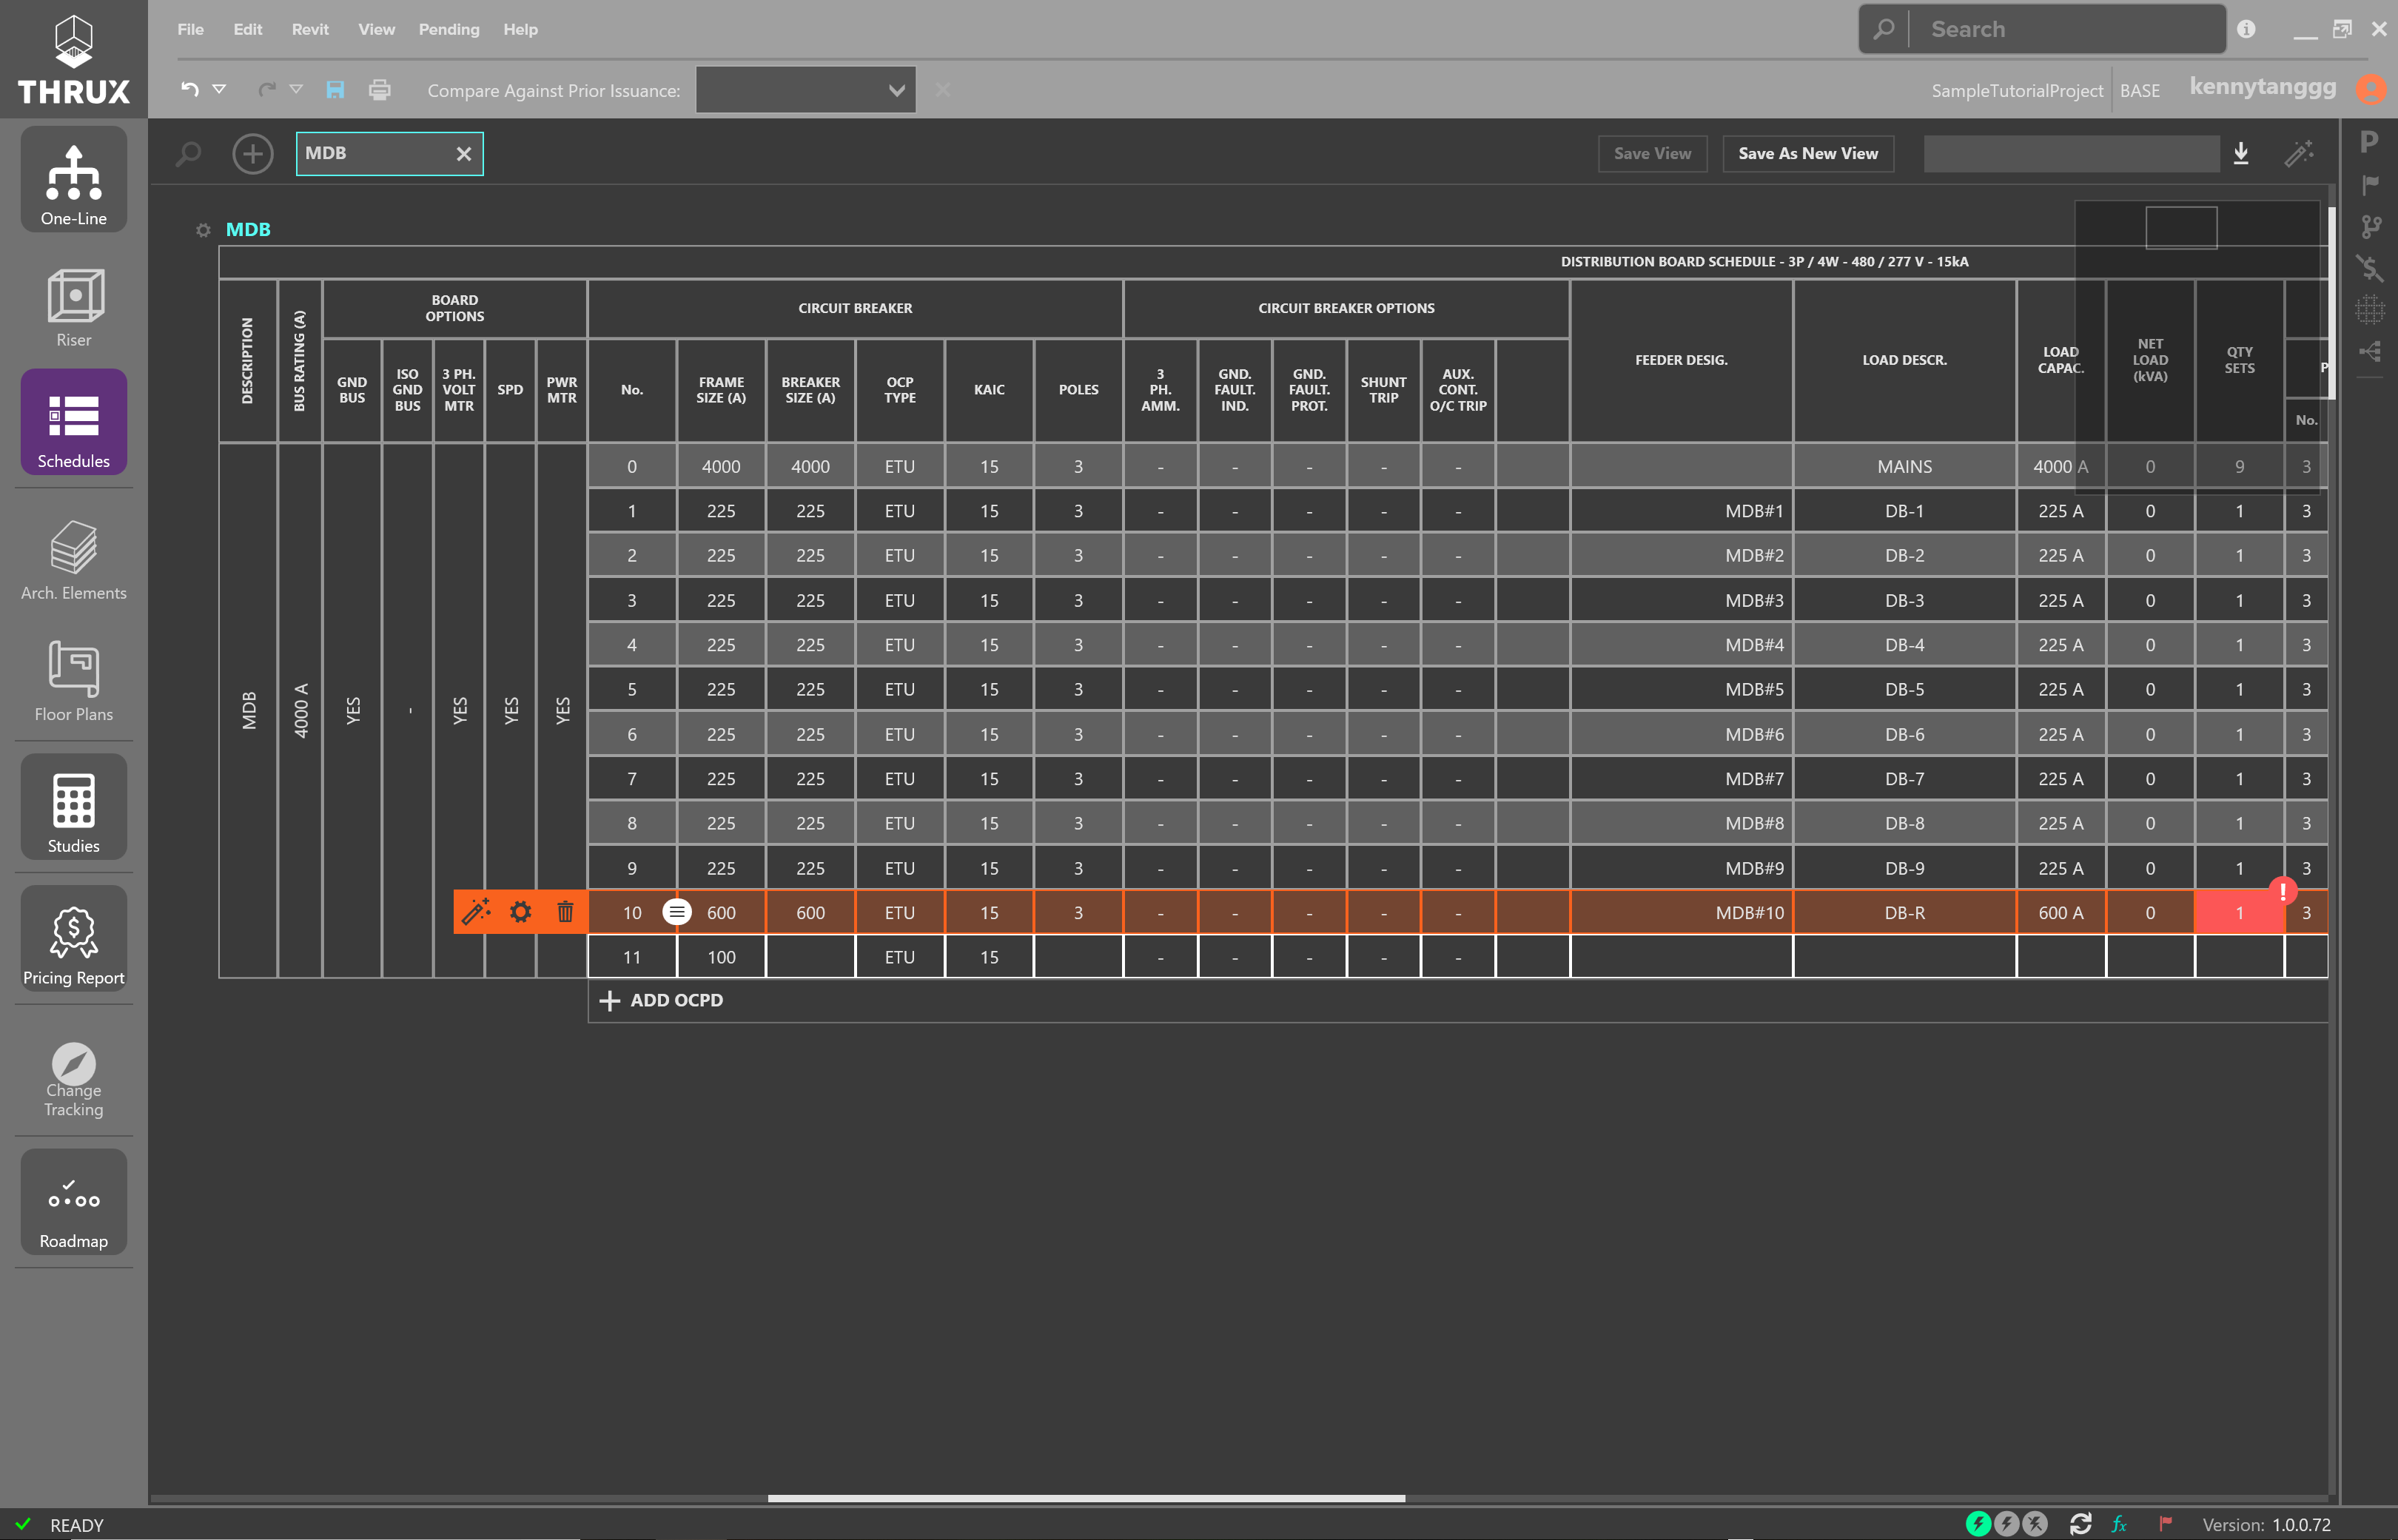This screenshot has width=2398, height=1540.
Task: Click the download arrow icon
Action: coord(2241,153)
